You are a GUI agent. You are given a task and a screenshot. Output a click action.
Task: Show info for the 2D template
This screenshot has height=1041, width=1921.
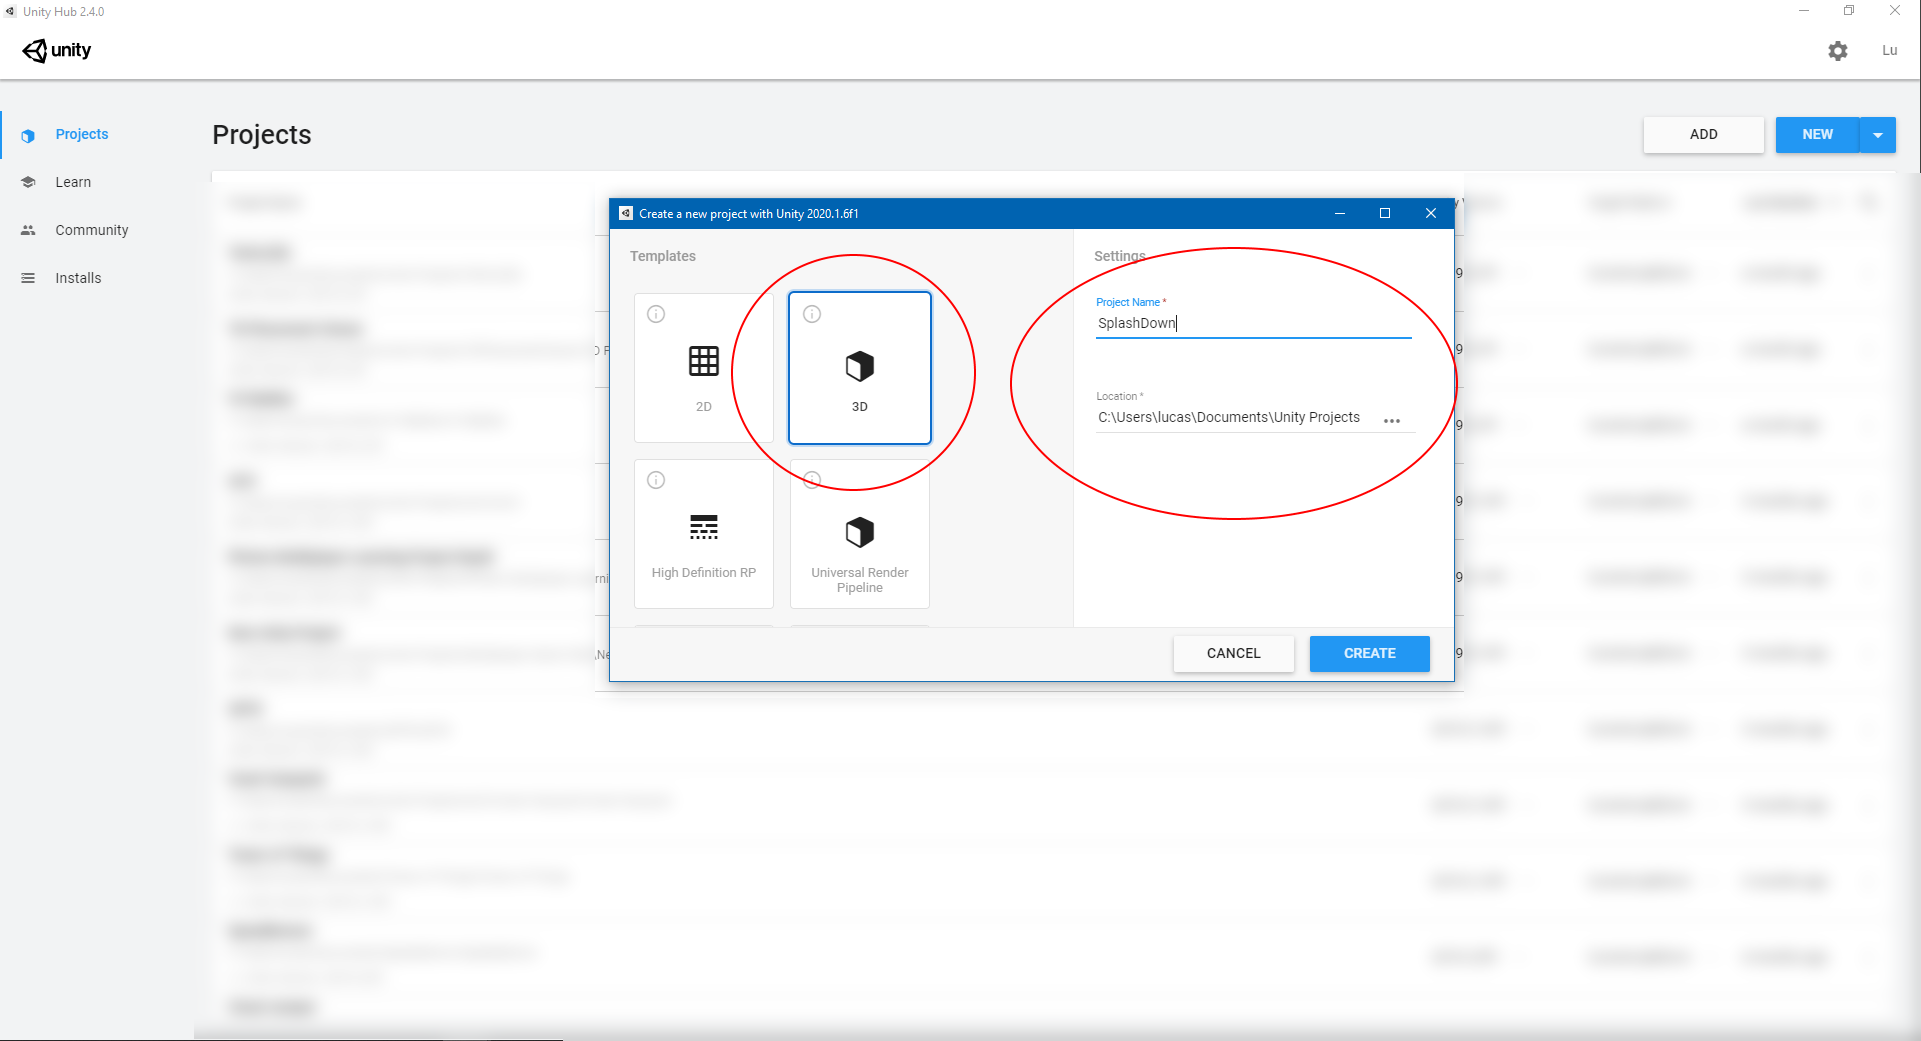click(656, 314)
